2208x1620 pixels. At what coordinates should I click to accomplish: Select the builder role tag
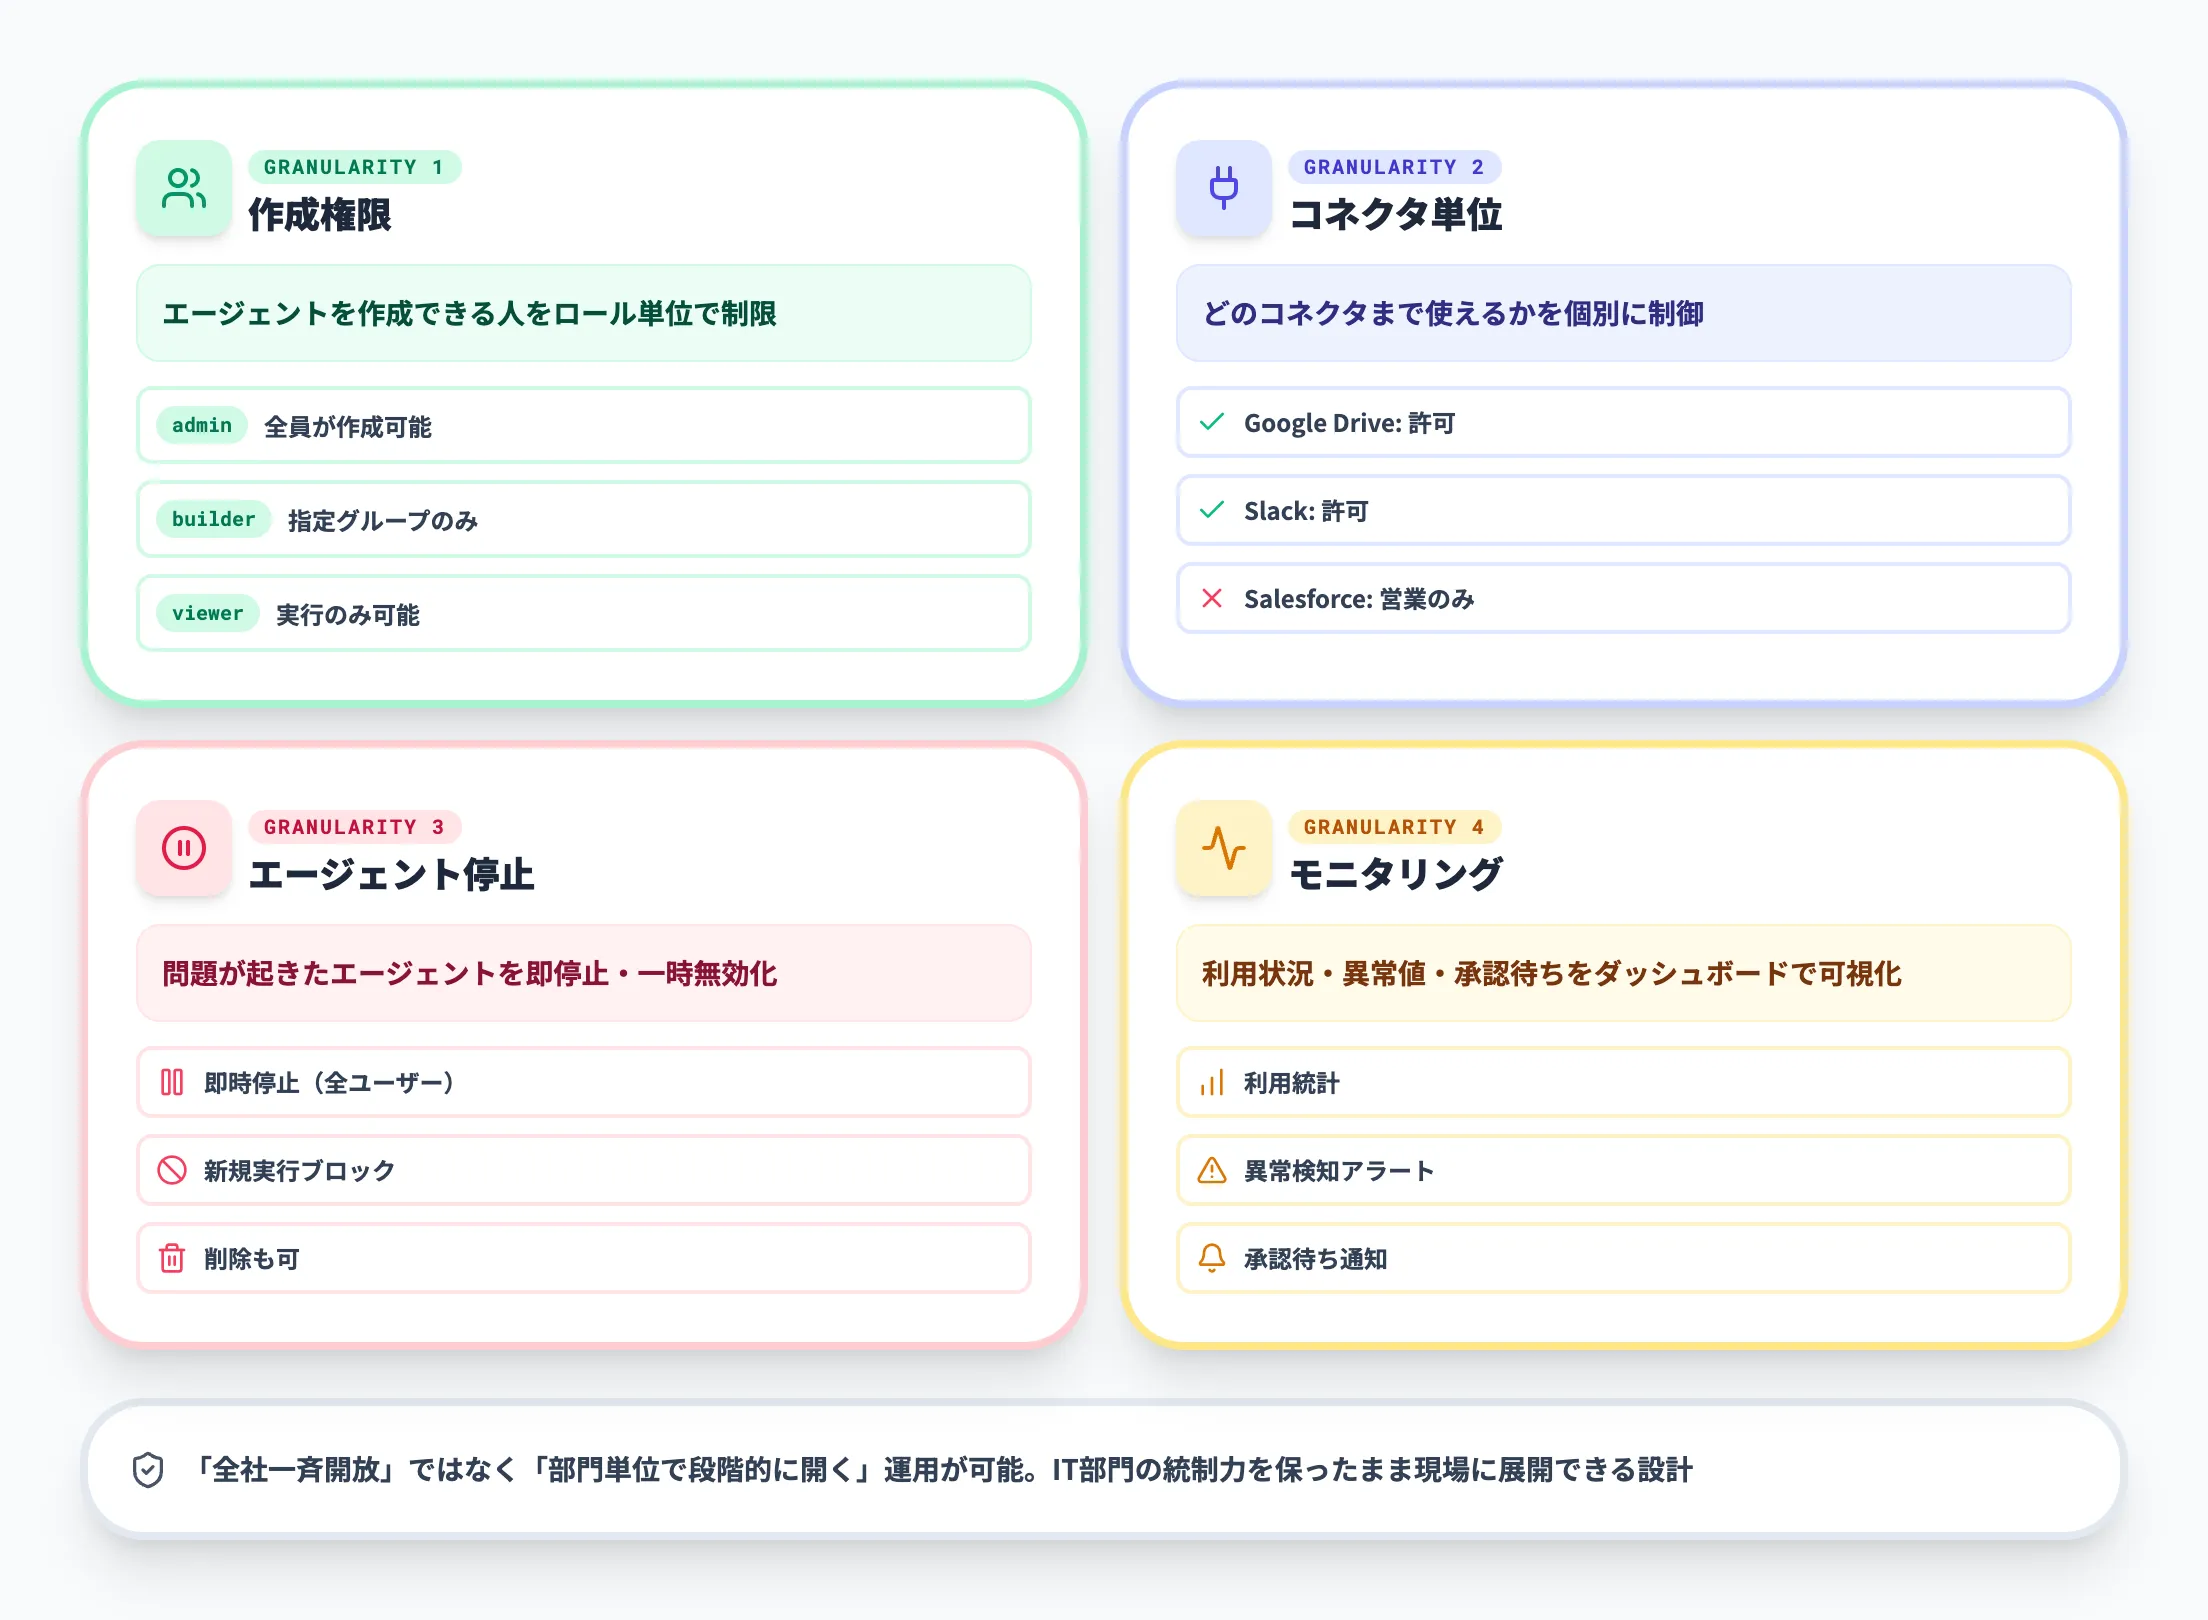point(211,519)
